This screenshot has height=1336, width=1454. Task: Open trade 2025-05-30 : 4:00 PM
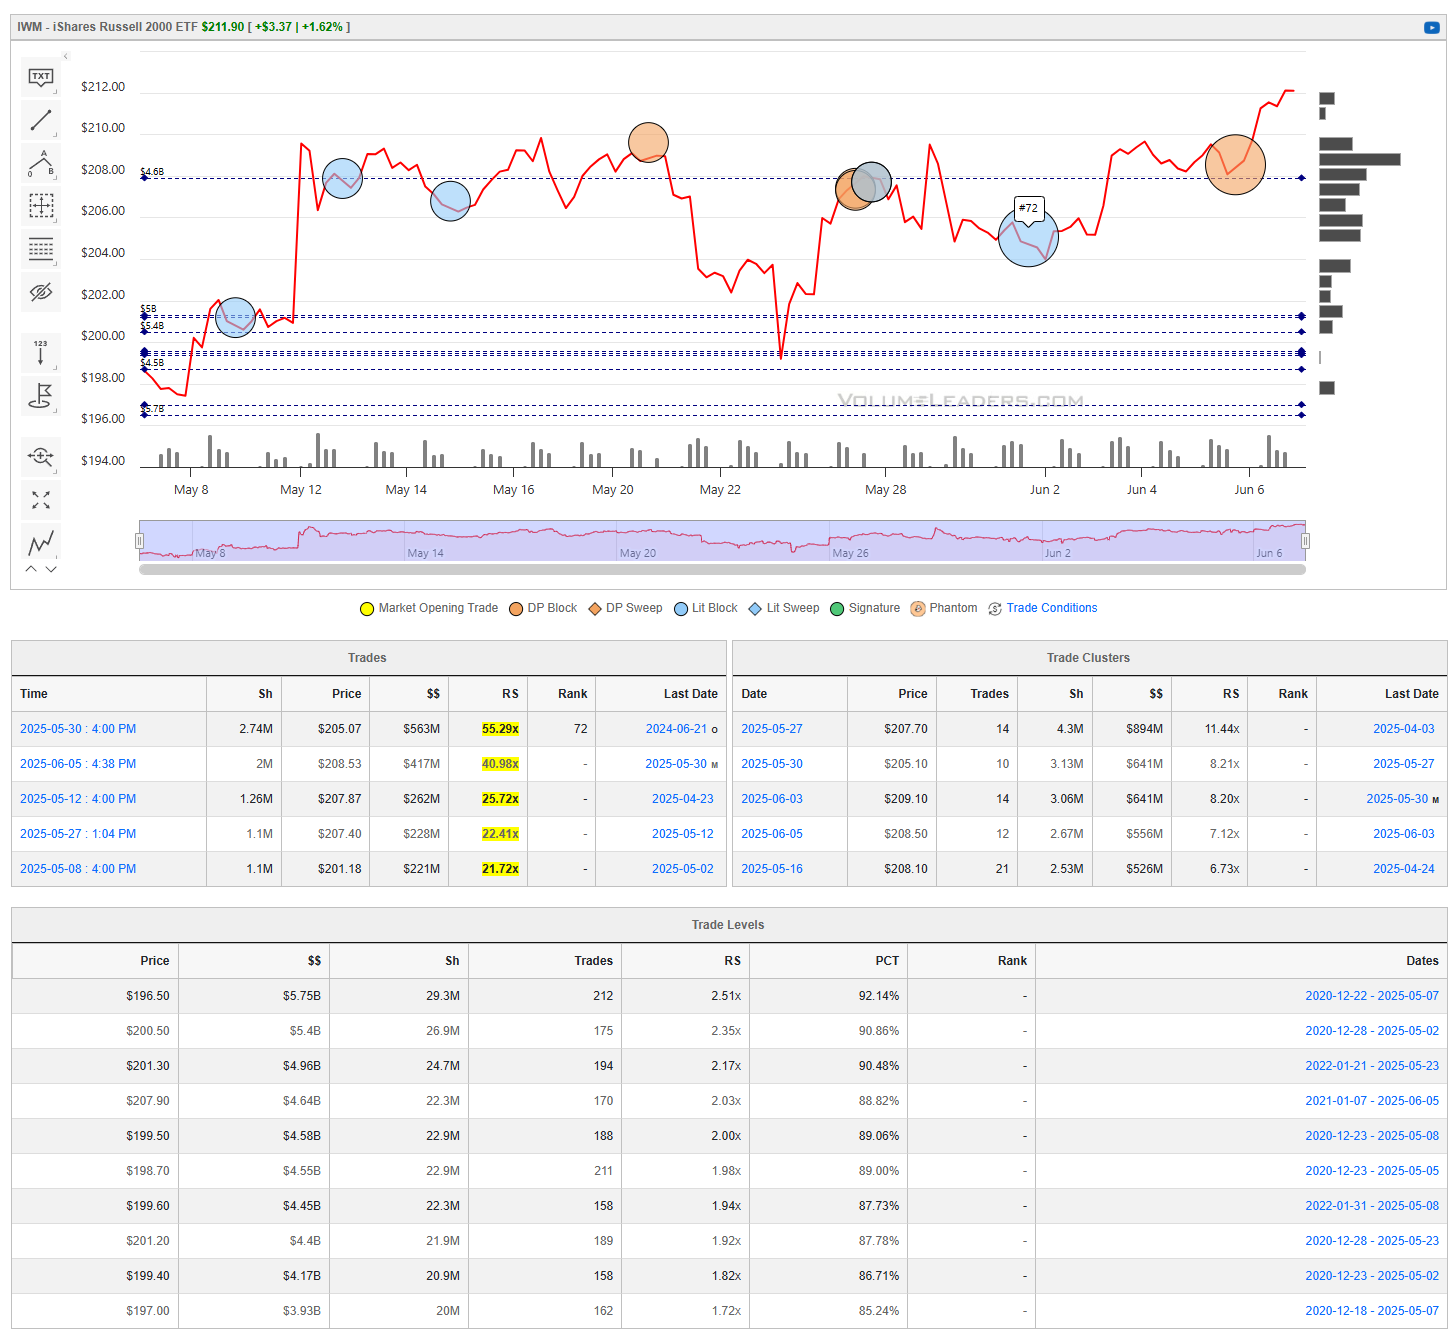78,729
